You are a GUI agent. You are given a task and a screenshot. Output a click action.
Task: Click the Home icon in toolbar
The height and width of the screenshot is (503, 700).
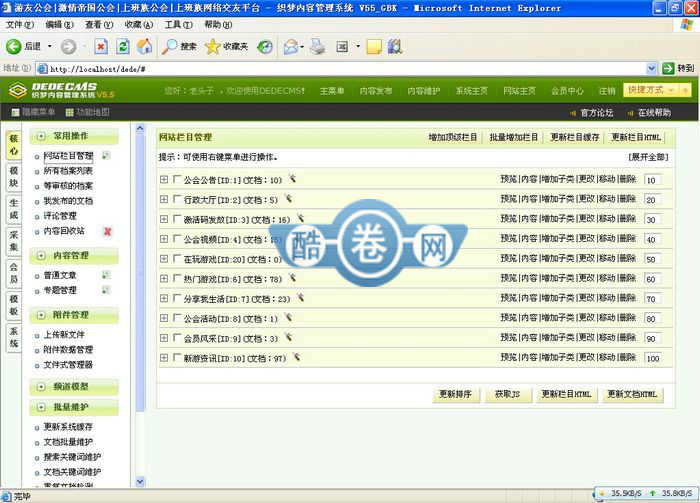pyautogui.click(x=144, y=46)
